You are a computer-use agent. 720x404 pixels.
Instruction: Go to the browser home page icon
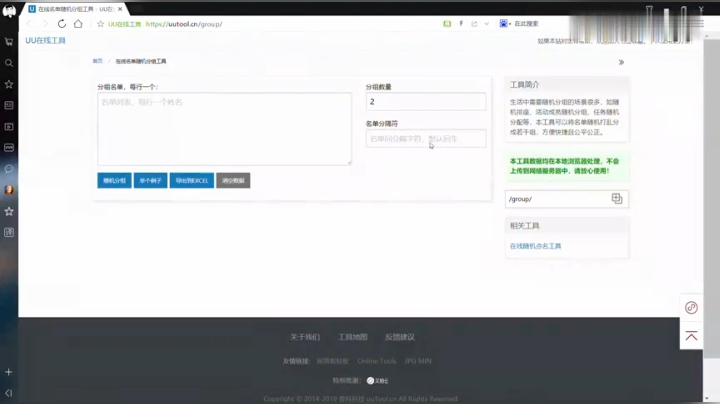pyautogui.click(x=78, y=24)
